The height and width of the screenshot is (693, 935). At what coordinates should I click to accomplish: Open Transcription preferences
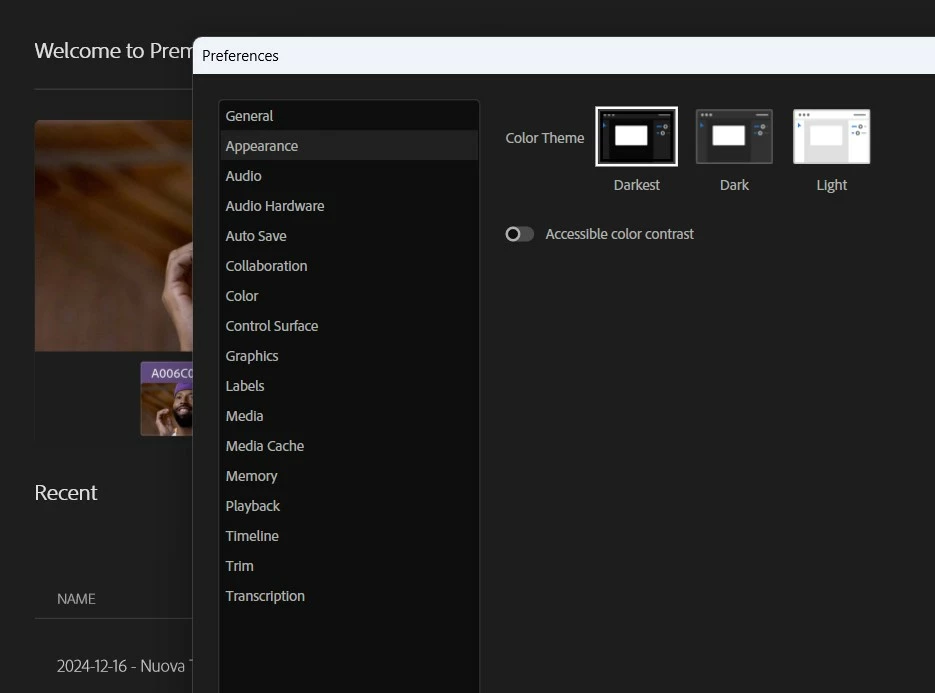[349, 596]
